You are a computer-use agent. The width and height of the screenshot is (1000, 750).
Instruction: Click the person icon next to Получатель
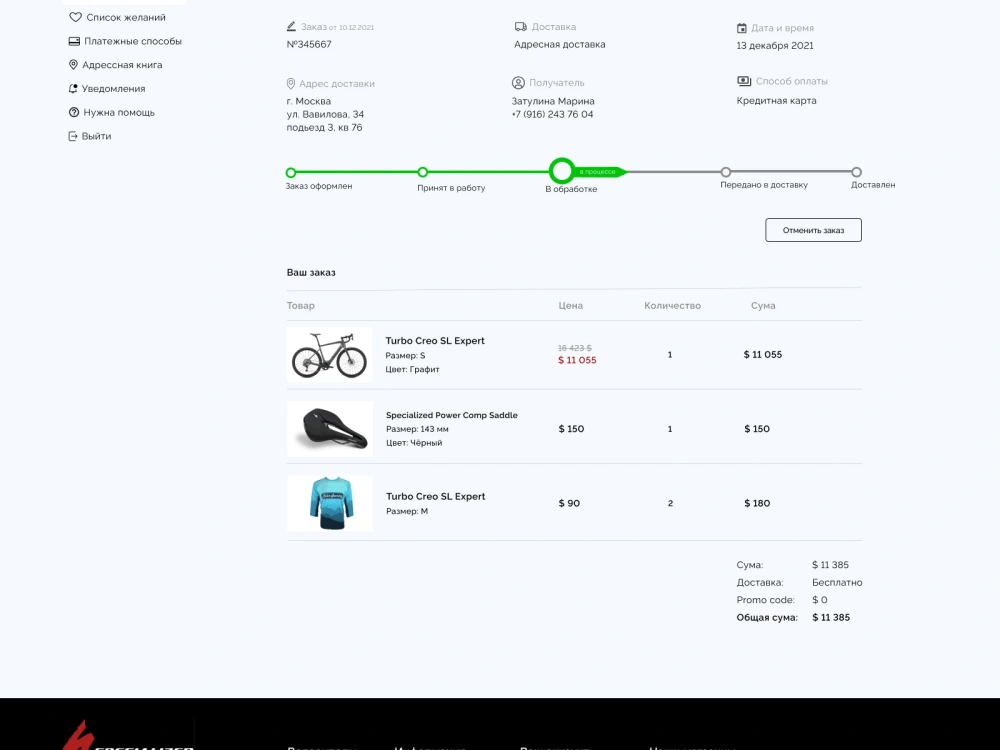tap(518, 83)
